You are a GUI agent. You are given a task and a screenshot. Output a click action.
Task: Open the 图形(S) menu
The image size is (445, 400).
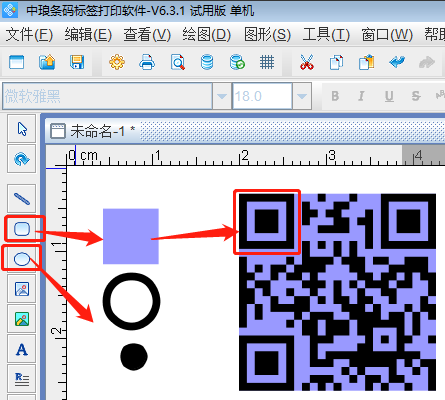(267, 35)
